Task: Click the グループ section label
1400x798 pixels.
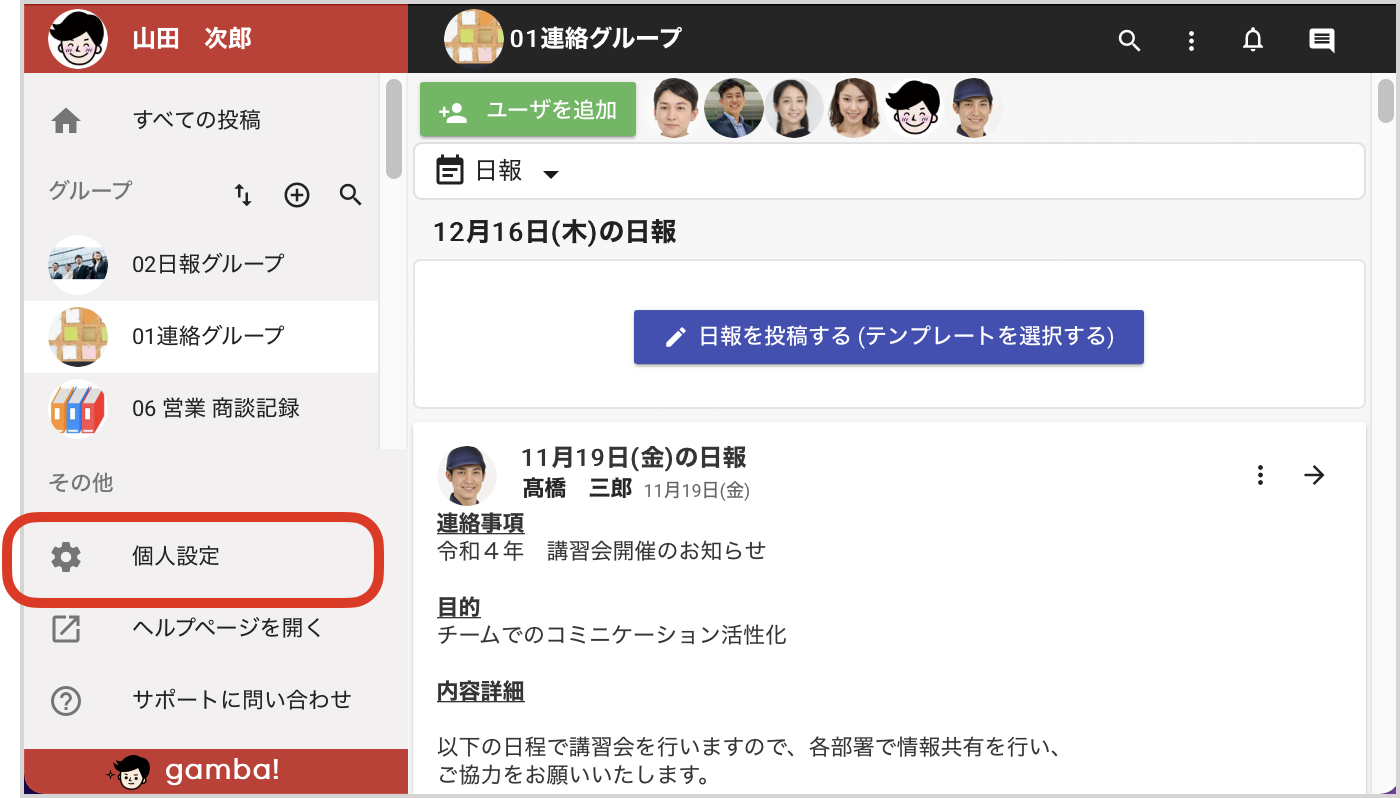Action: tap(90, 190)
